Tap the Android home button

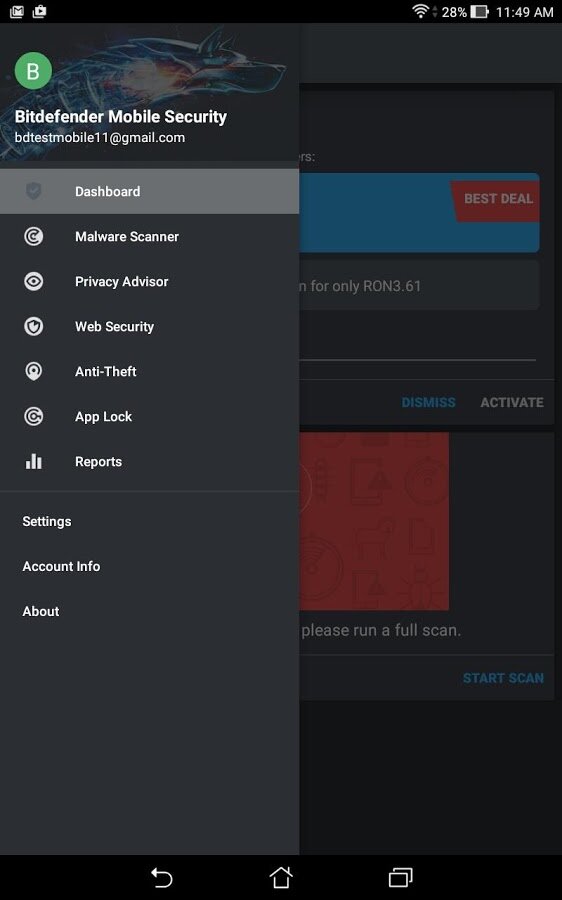[281, 877]
